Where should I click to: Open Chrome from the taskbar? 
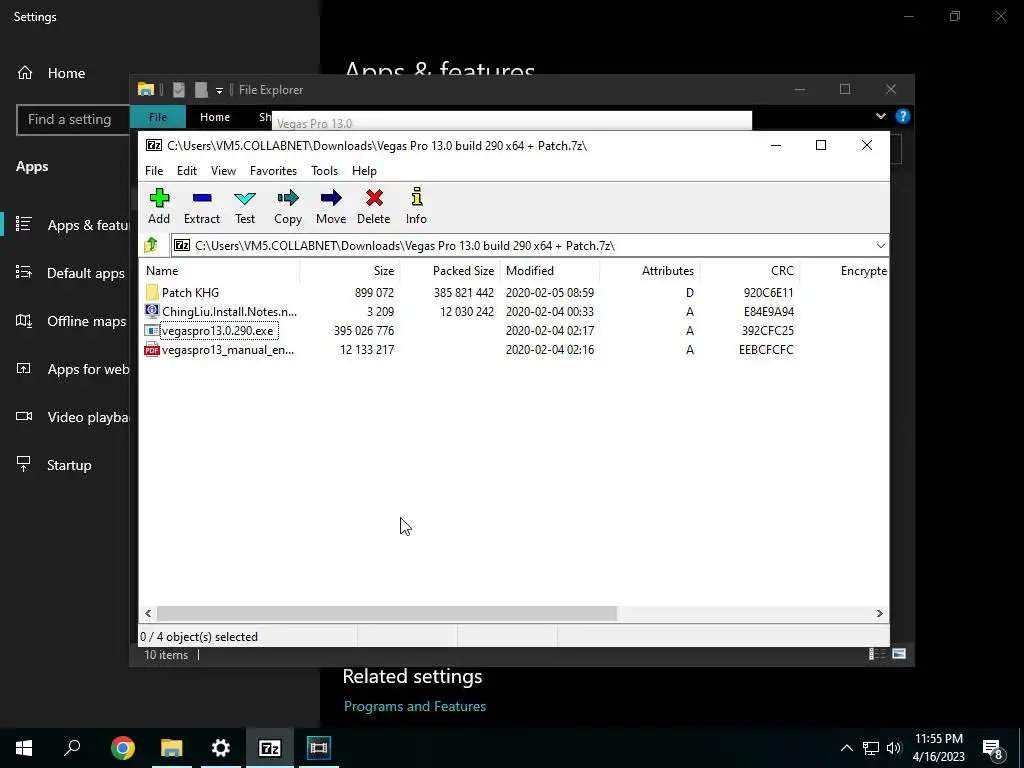coord(122,748)
